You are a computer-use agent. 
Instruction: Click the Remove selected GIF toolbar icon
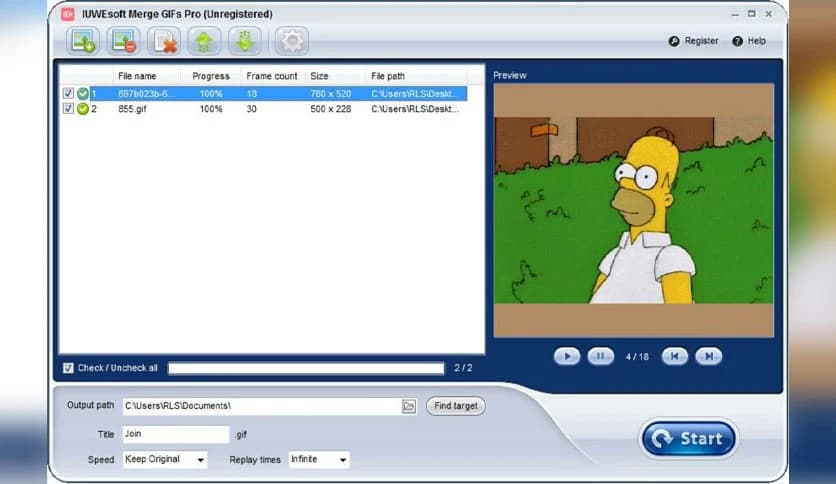[123, 41]
